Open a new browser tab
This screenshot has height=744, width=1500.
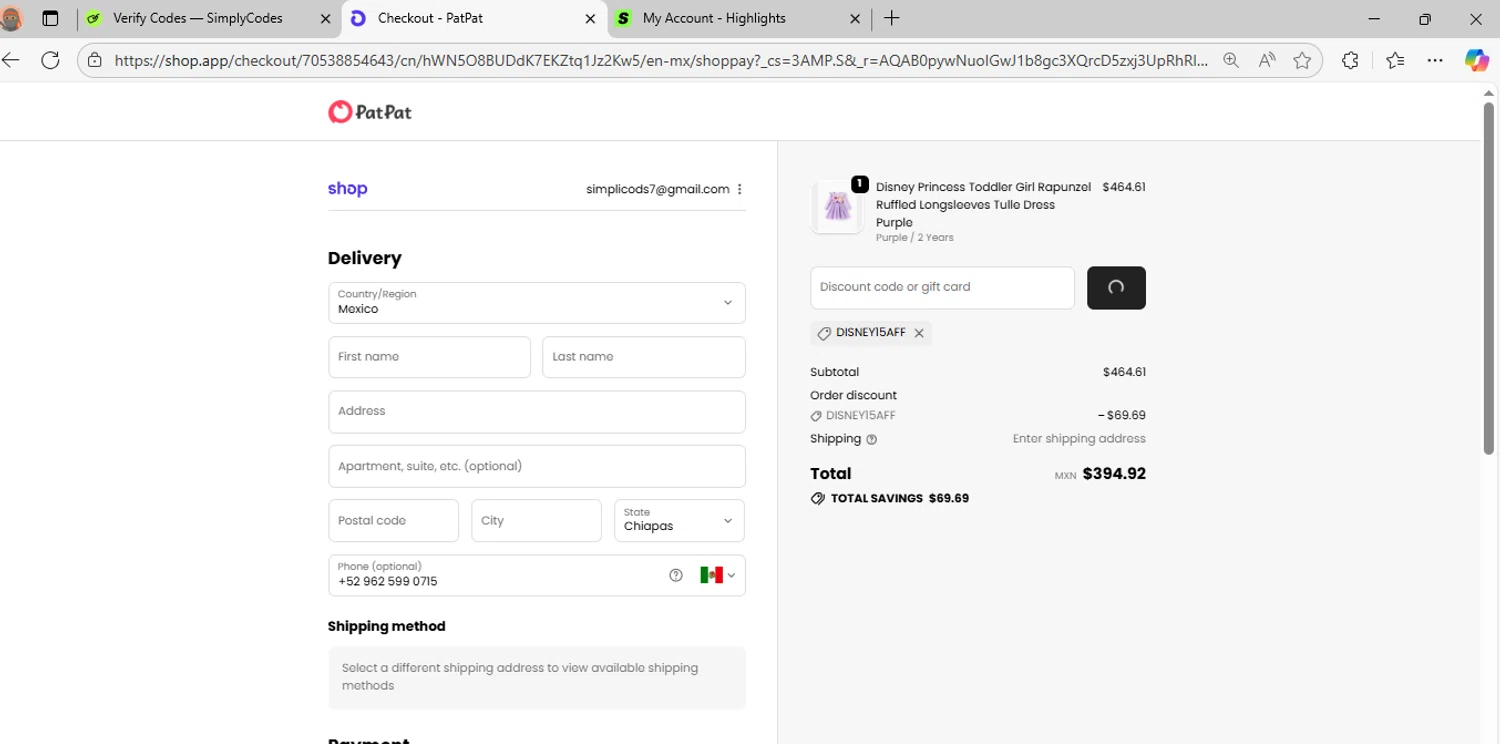892,18
